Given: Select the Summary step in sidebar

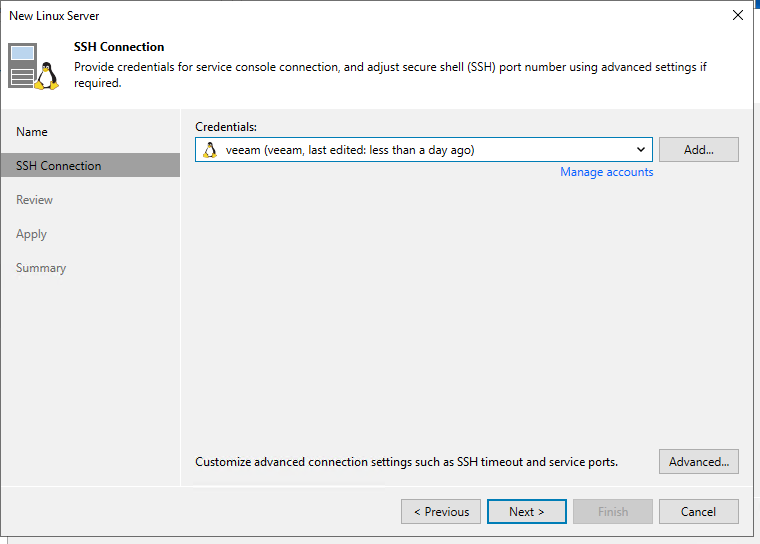Looking at the screenshot, I should (x=41, y=268).
